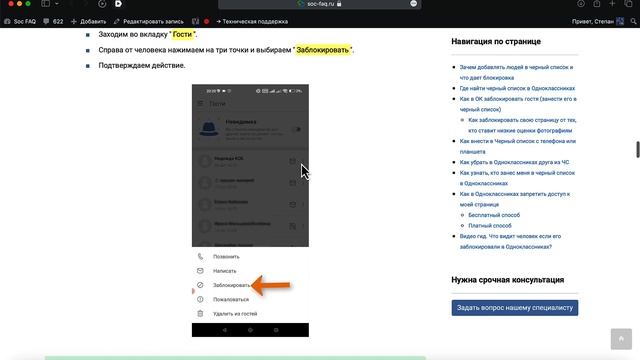Open the comments bubble showing 622
Viewport: 640px width, 360px height.
[x=53, y=21]
